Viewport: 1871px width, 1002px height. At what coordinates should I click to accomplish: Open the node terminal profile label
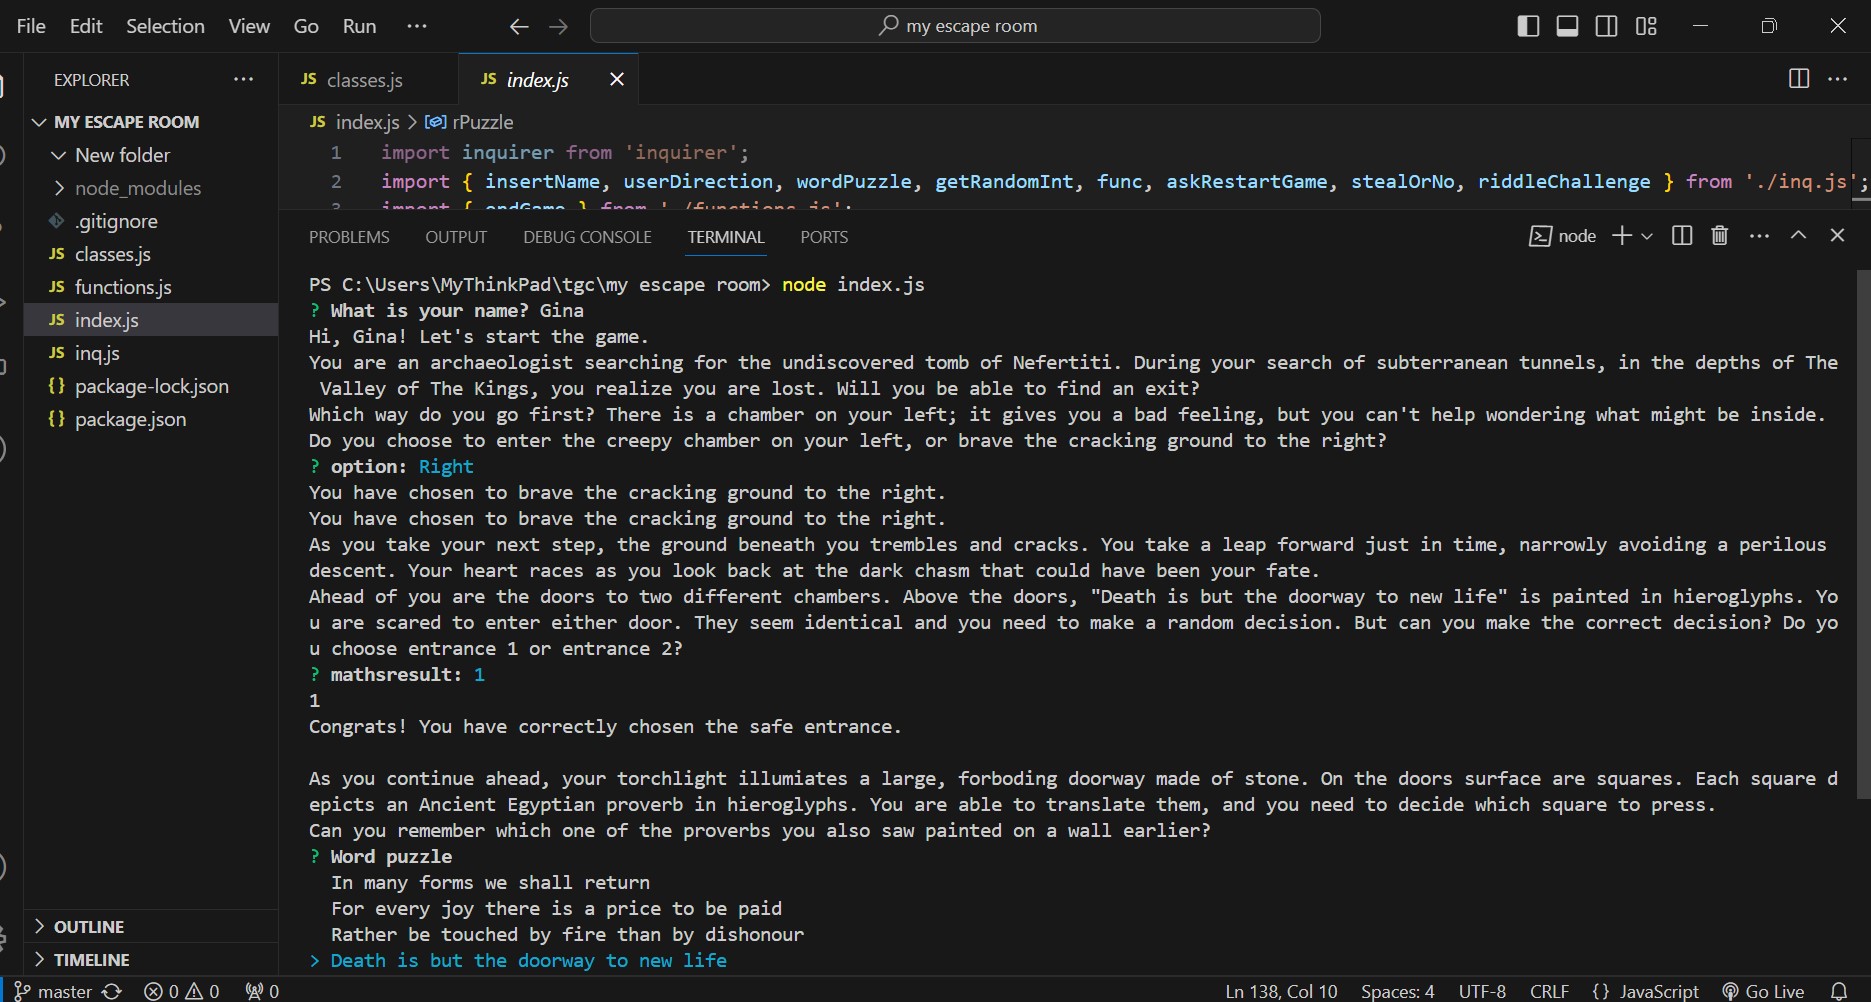(x=1563, y=236)
